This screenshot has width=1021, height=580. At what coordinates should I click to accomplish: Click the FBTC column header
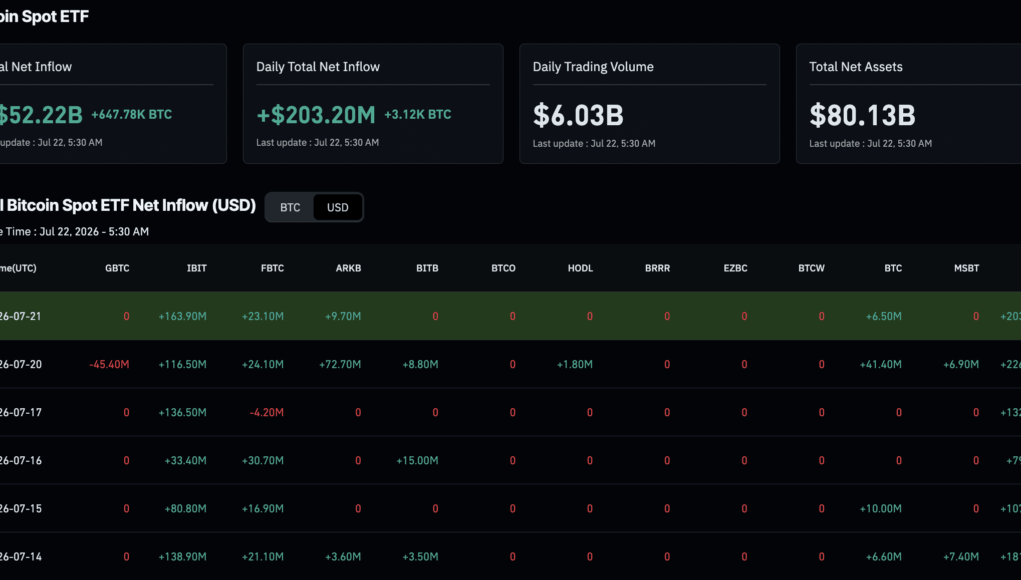(272, 268)
